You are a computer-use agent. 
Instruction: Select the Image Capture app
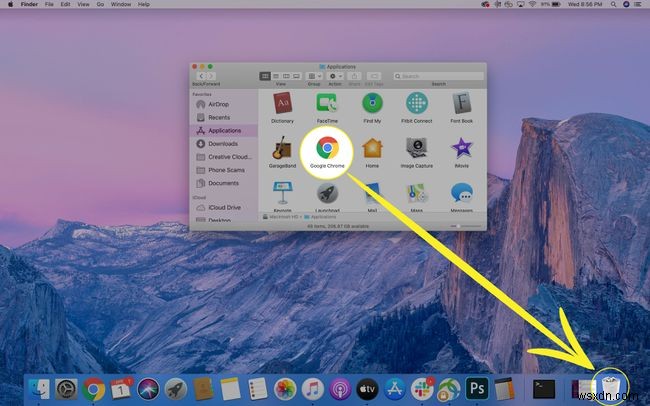(x=417, y=148)
